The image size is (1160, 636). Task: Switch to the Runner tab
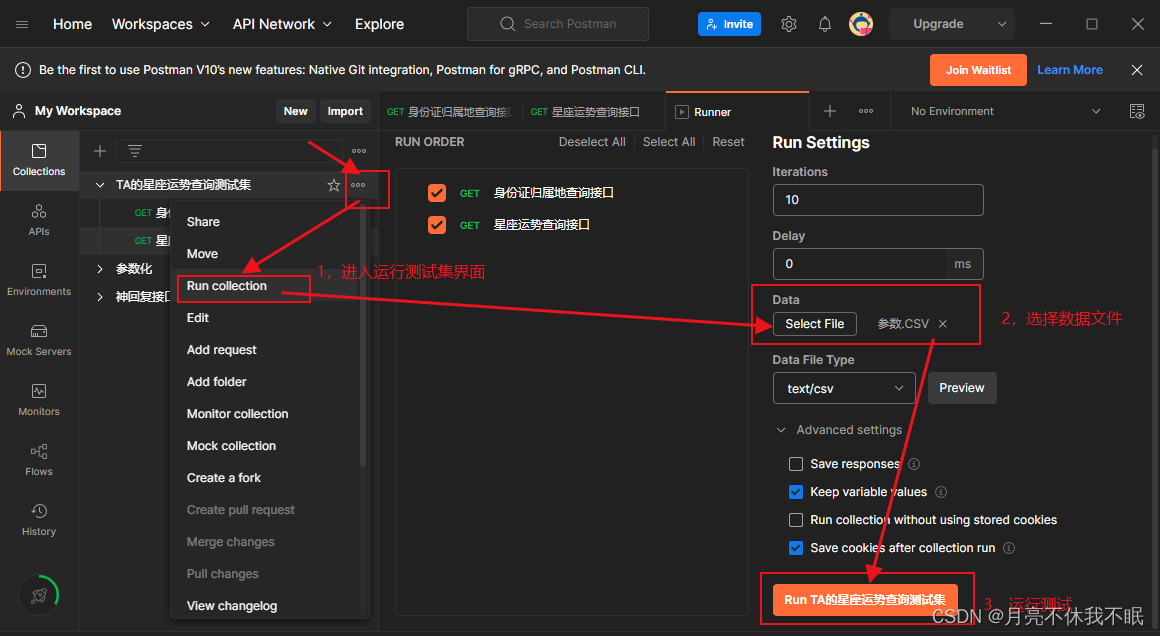737,112
